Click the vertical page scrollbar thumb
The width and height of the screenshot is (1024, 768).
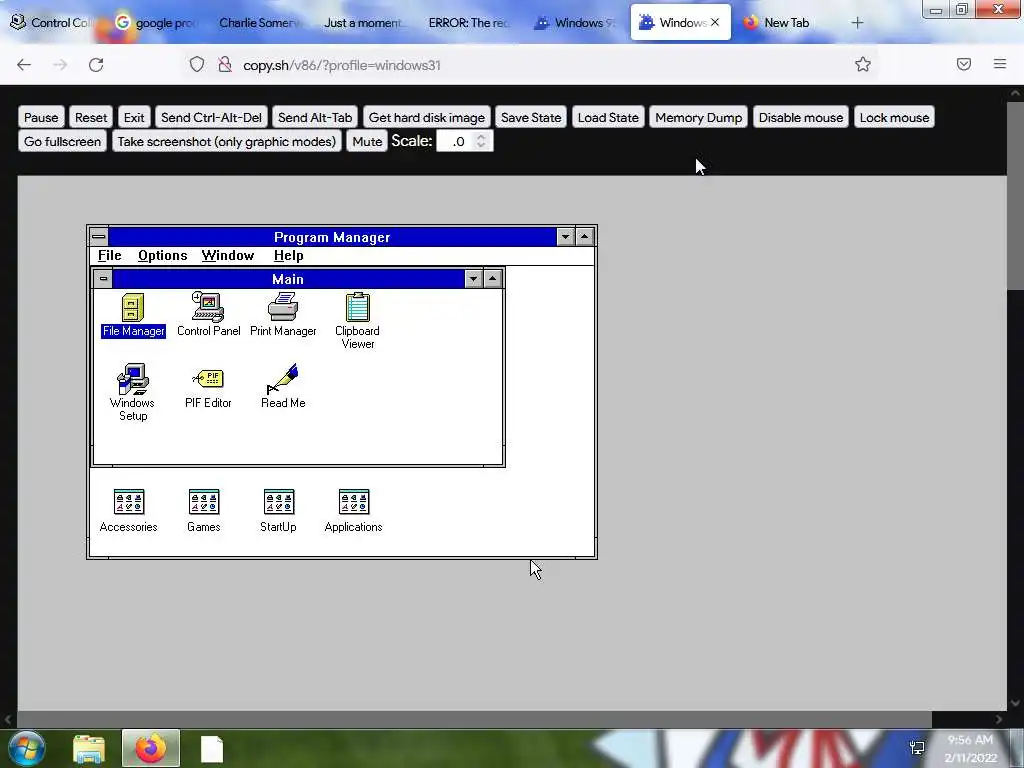1016,194
